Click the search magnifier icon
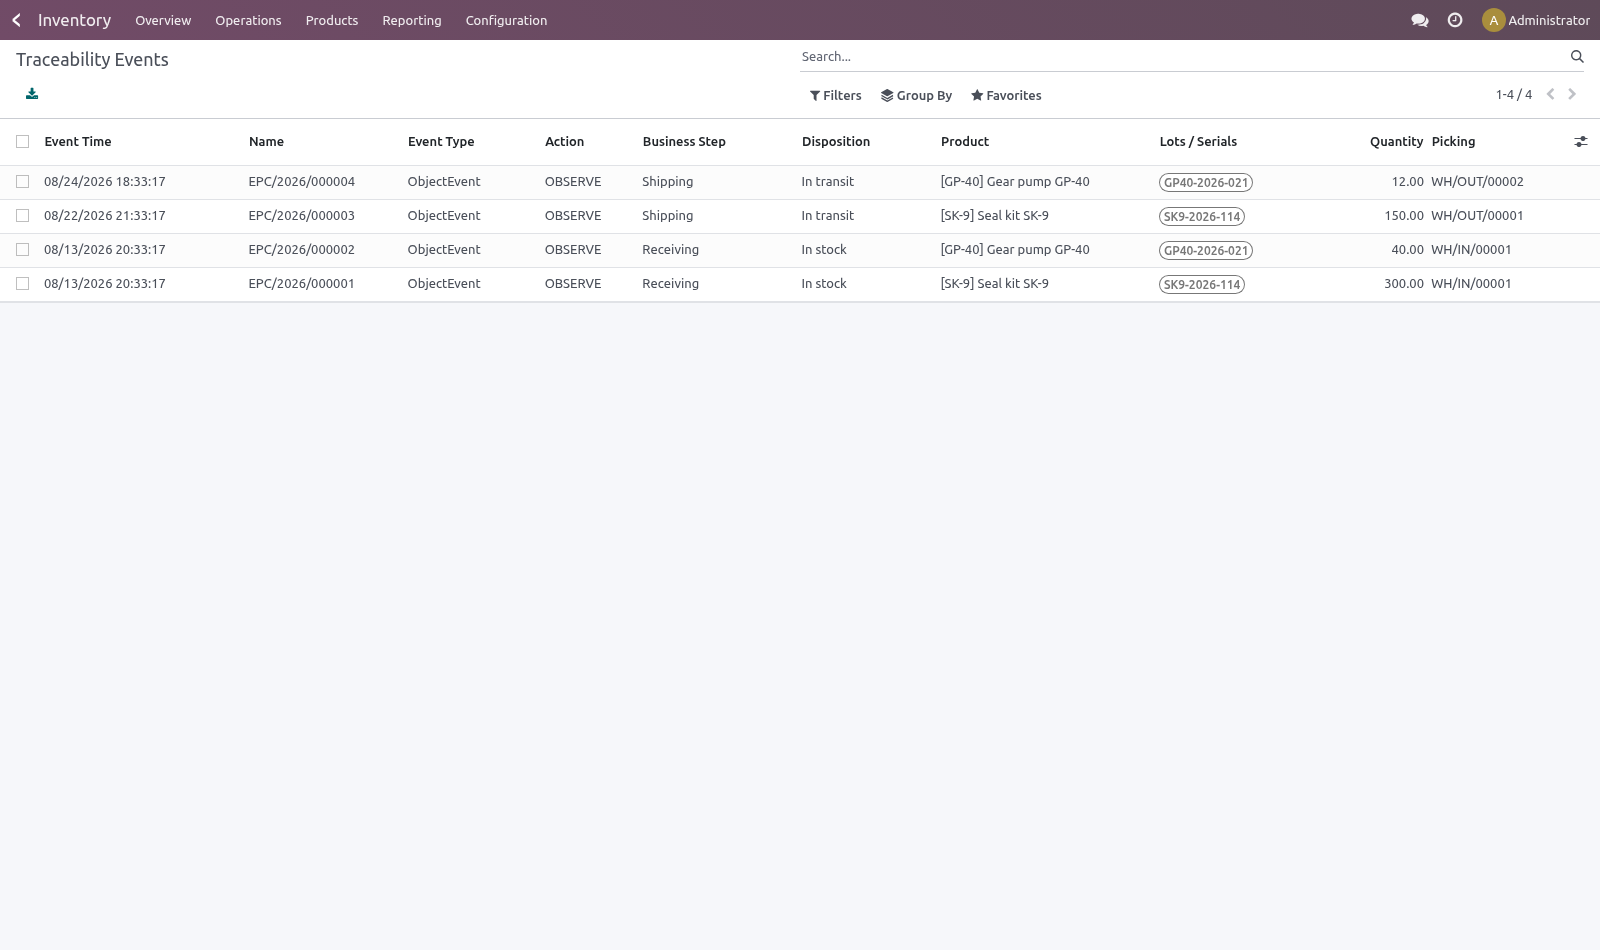1600x950 pixels. (1577, 57)
